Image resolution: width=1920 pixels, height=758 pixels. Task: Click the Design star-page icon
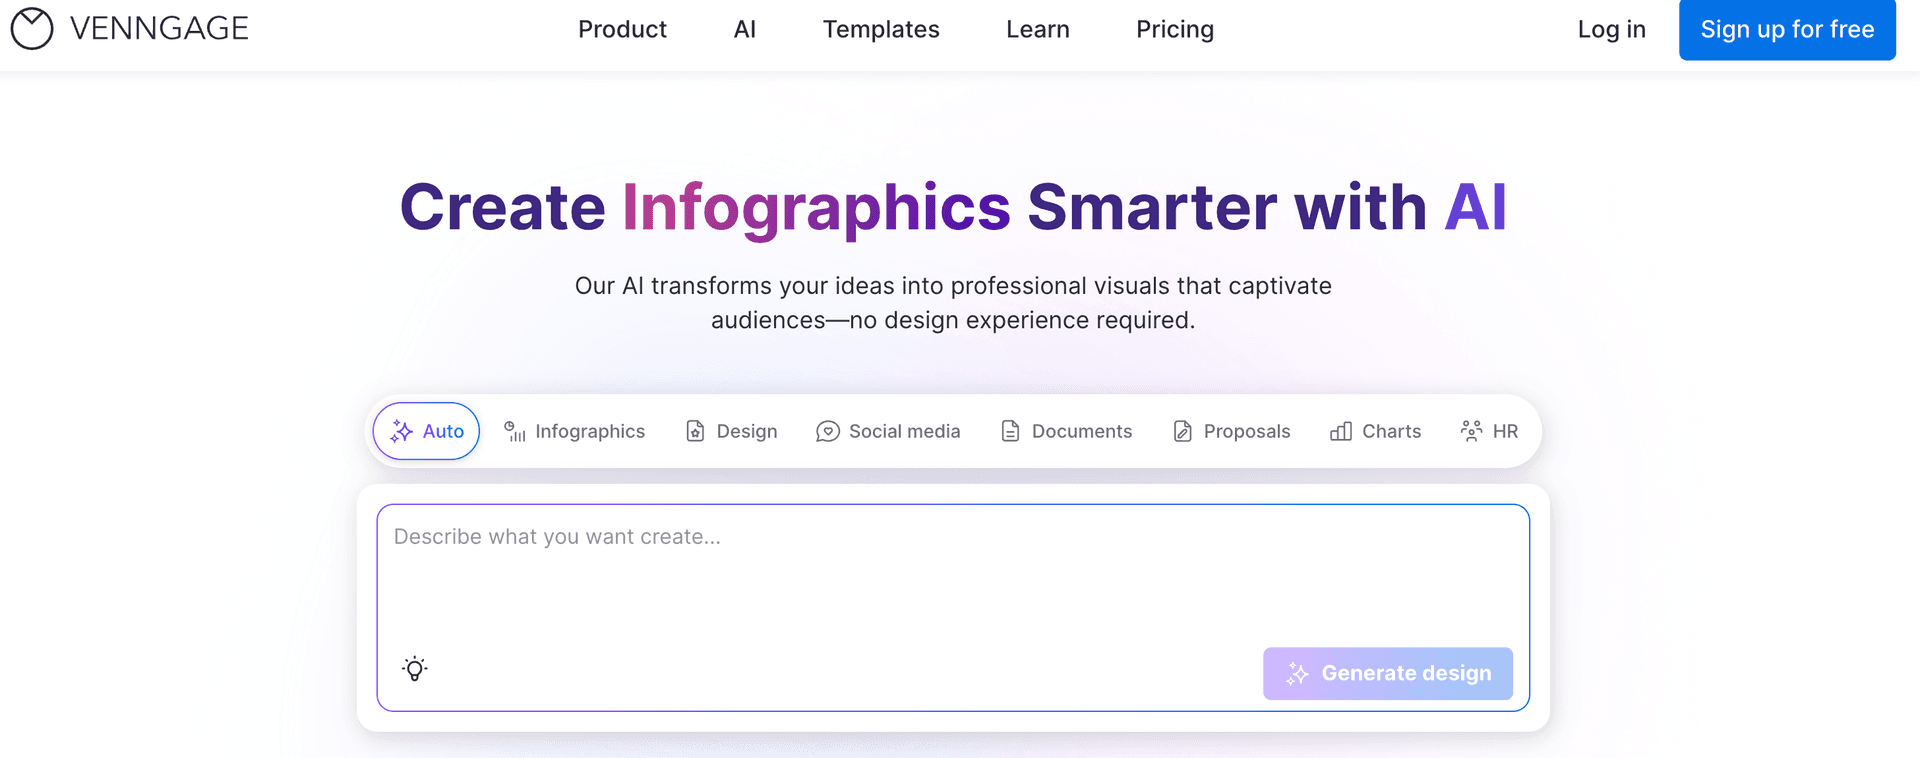click(x=695, y=431)
